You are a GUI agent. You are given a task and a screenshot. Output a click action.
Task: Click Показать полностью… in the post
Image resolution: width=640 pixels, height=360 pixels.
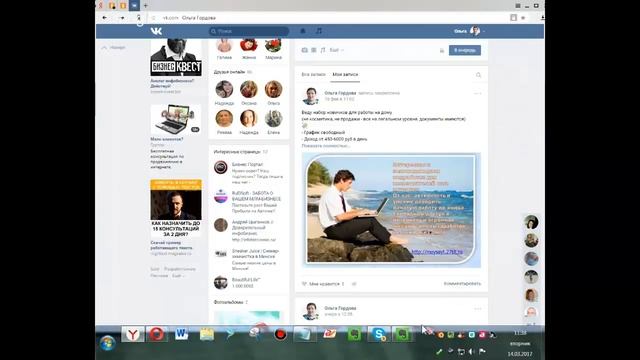[x=326, y=146]
